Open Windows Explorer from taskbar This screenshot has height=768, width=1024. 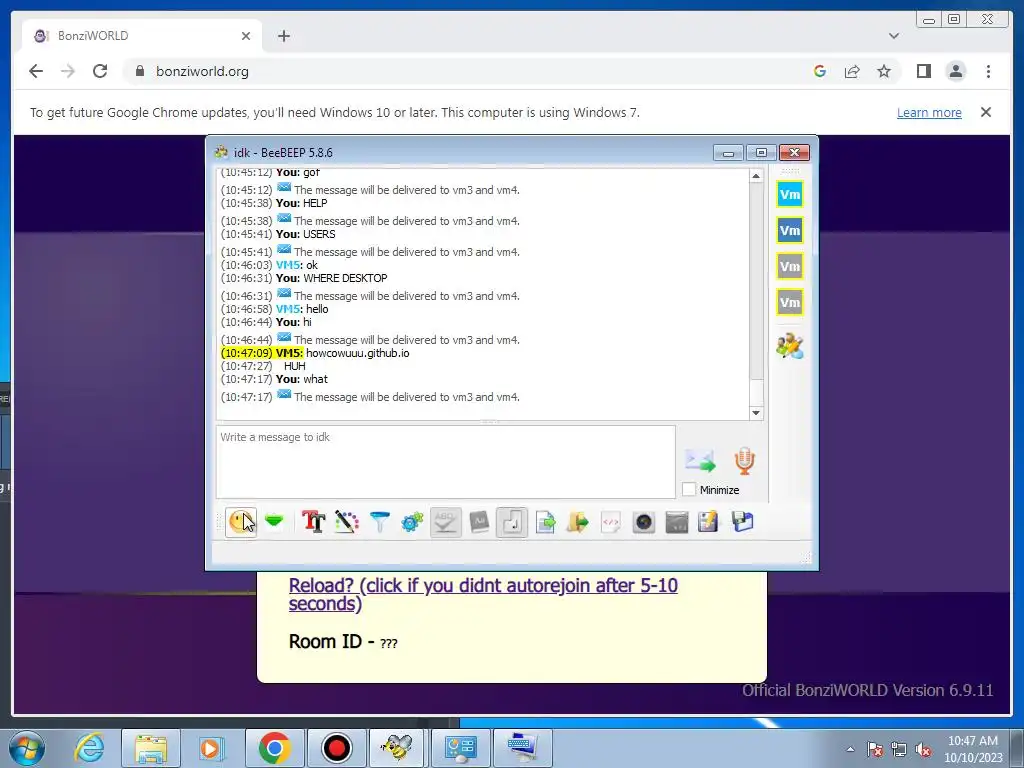pos(151,748)
